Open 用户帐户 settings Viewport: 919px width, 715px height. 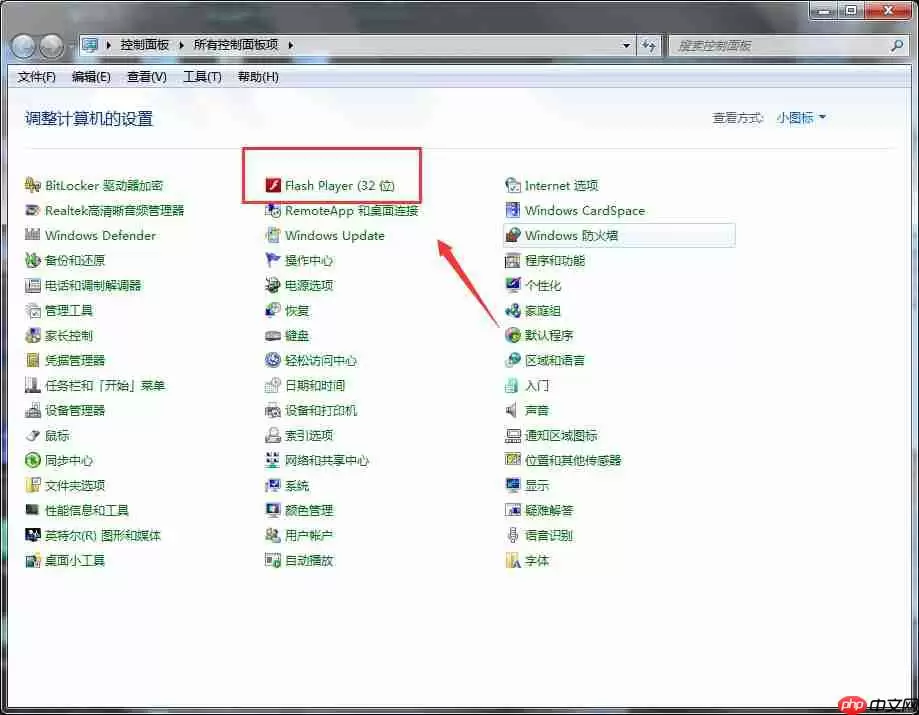[x=311, y=535]
